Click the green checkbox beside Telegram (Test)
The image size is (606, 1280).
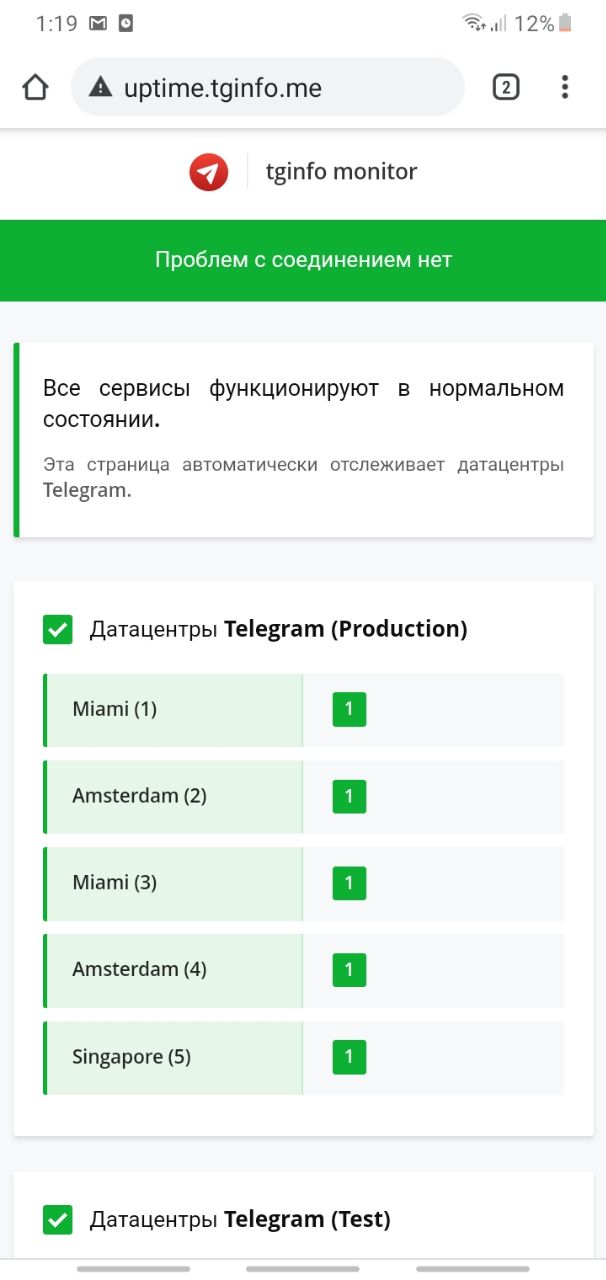(58, 1220)
